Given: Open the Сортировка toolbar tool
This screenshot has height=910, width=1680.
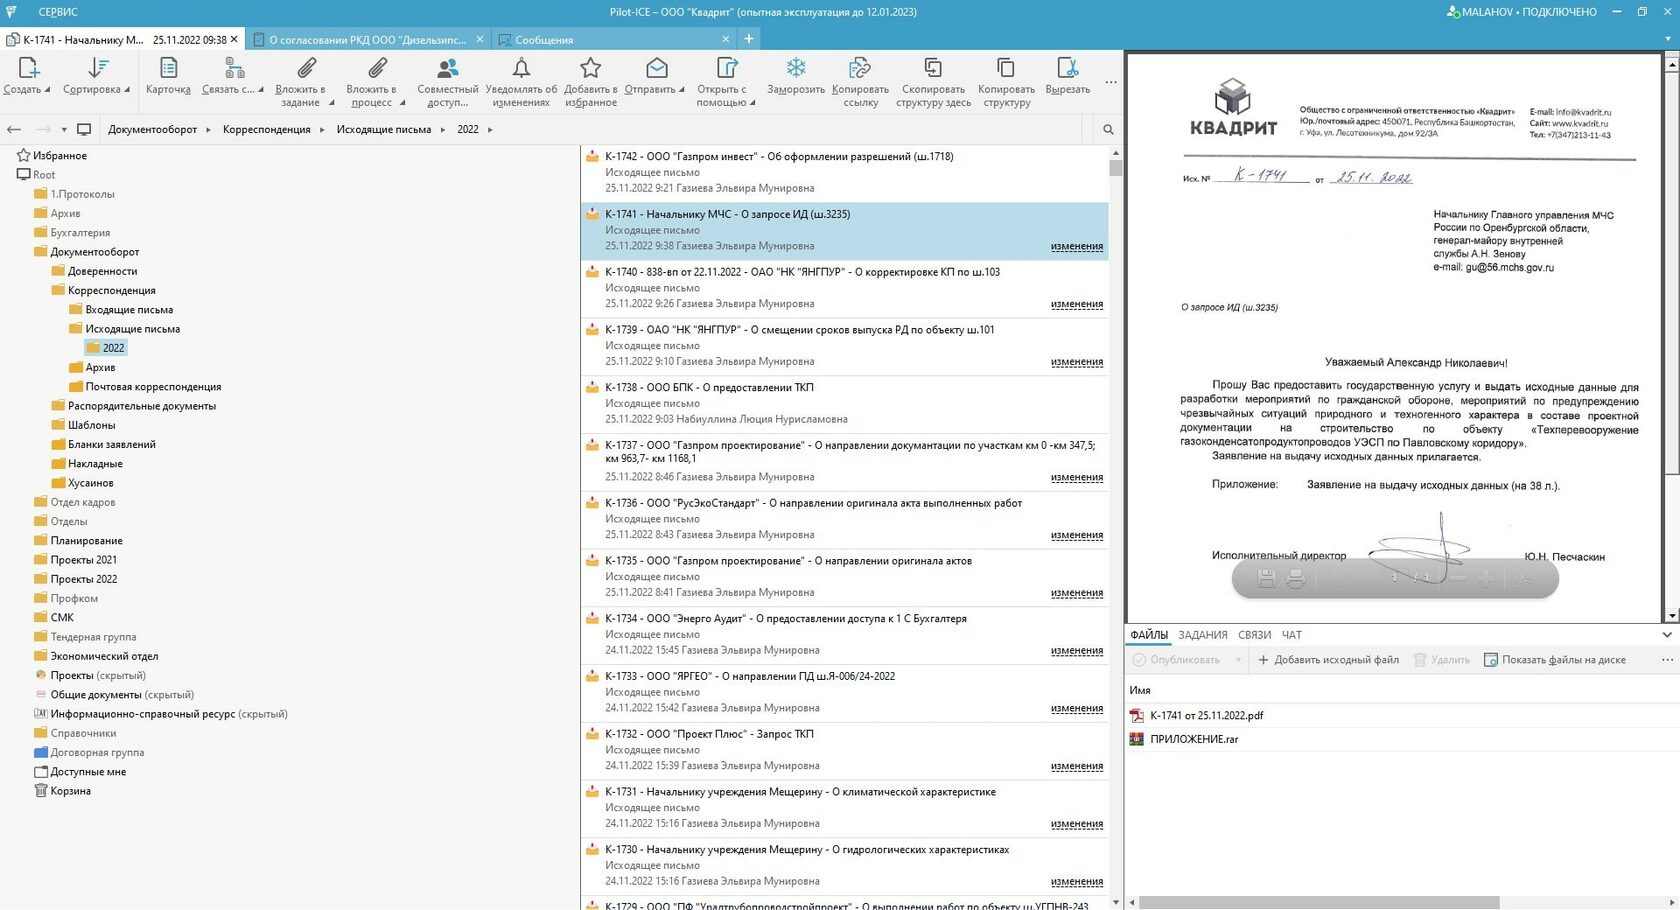Looking at the screenshot, I should (x=96, y=76).
